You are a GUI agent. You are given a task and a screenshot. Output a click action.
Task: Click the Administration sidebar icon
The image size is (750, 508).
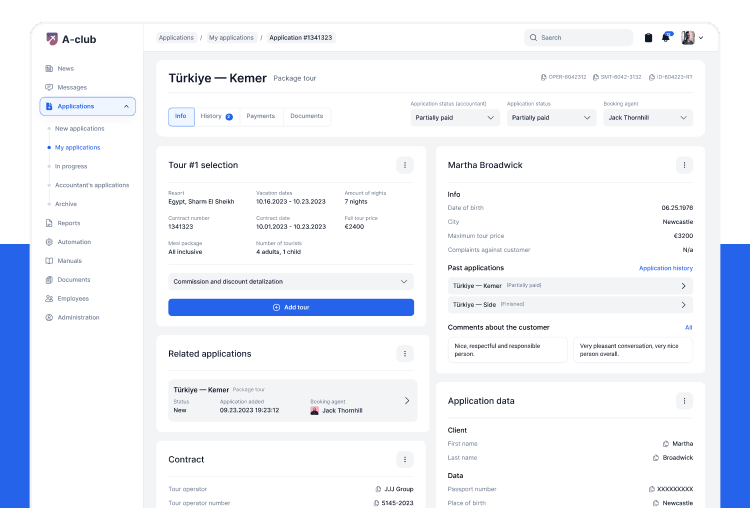click(49, 318)
